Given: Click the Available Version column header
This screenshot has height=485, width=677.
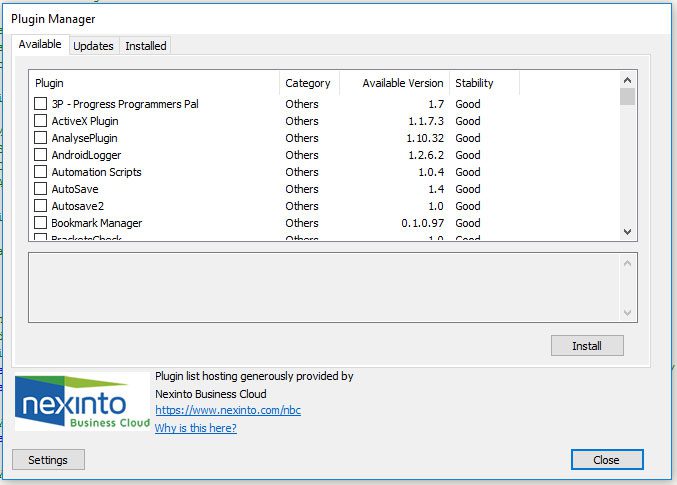Looking at the screenshot, I should point(395,83).
